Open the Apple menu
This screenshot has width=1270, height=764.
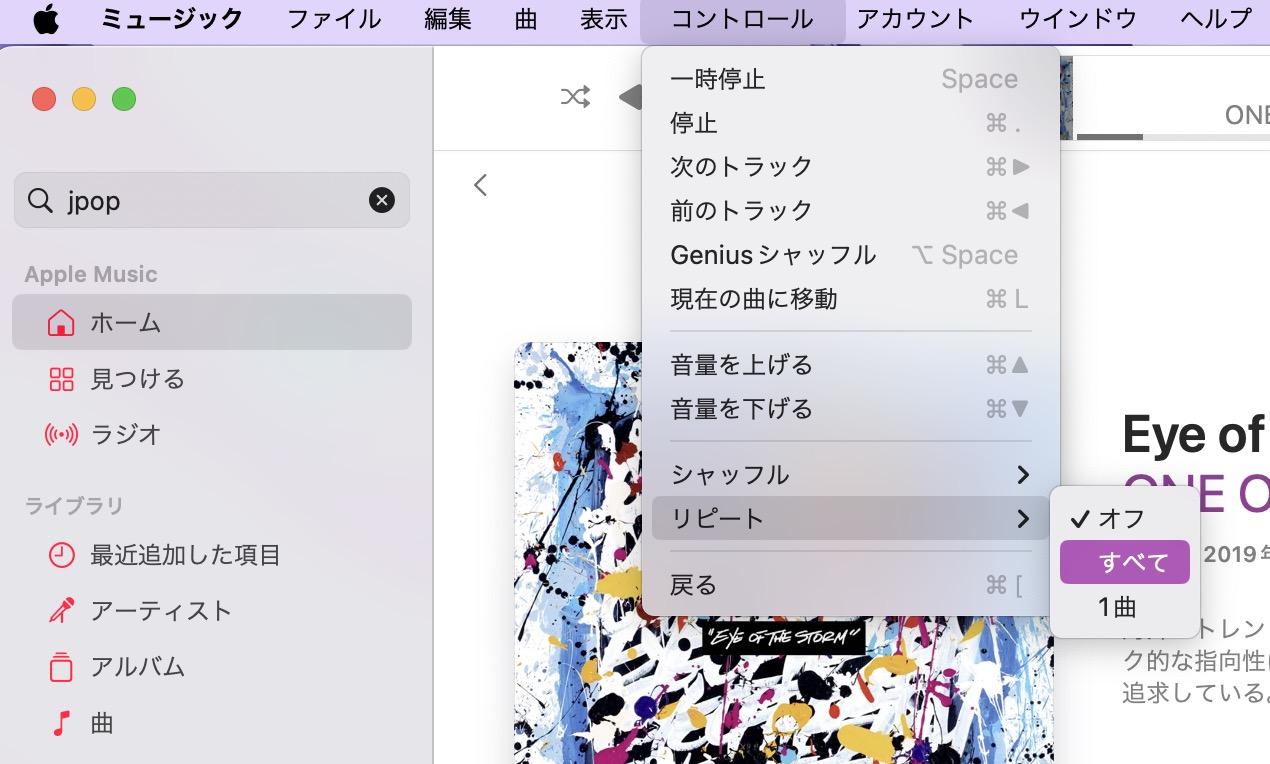tap(46, 20)
